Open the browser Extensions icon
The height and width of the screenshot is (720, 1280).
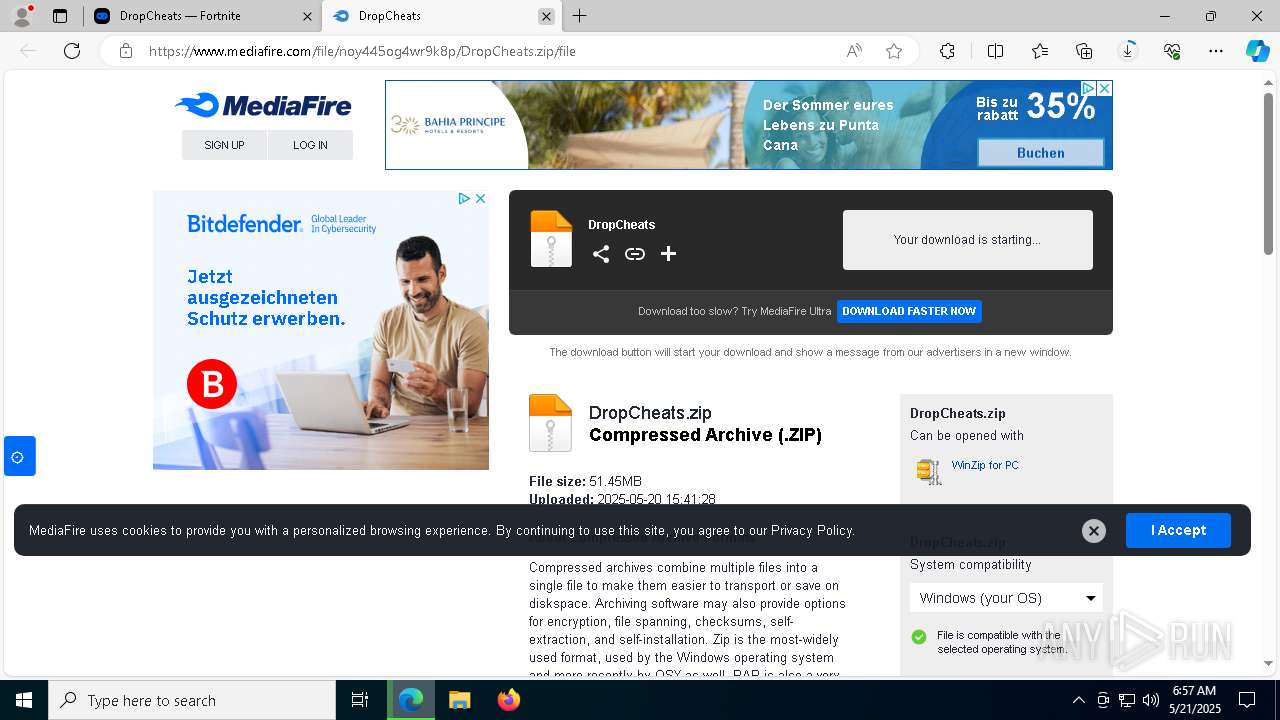[947, 51]
